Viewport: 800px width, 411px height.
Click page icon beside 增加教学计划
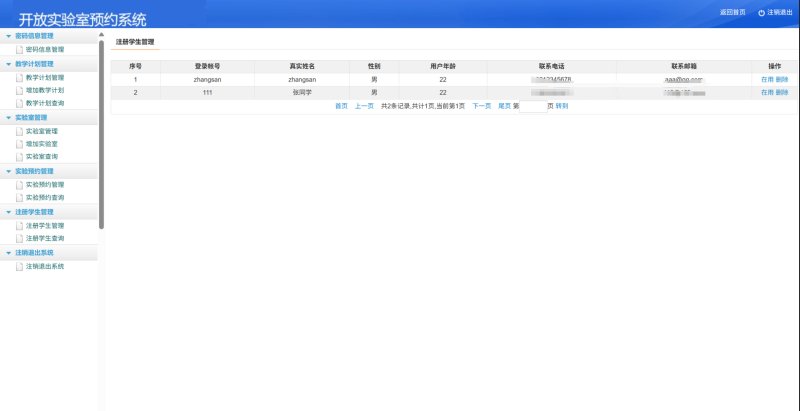(19, 91)
